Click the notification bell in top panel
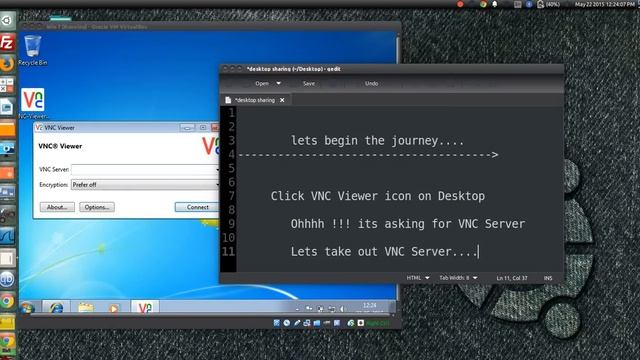The width and height of the screenshot is (640, 360). 495,4
